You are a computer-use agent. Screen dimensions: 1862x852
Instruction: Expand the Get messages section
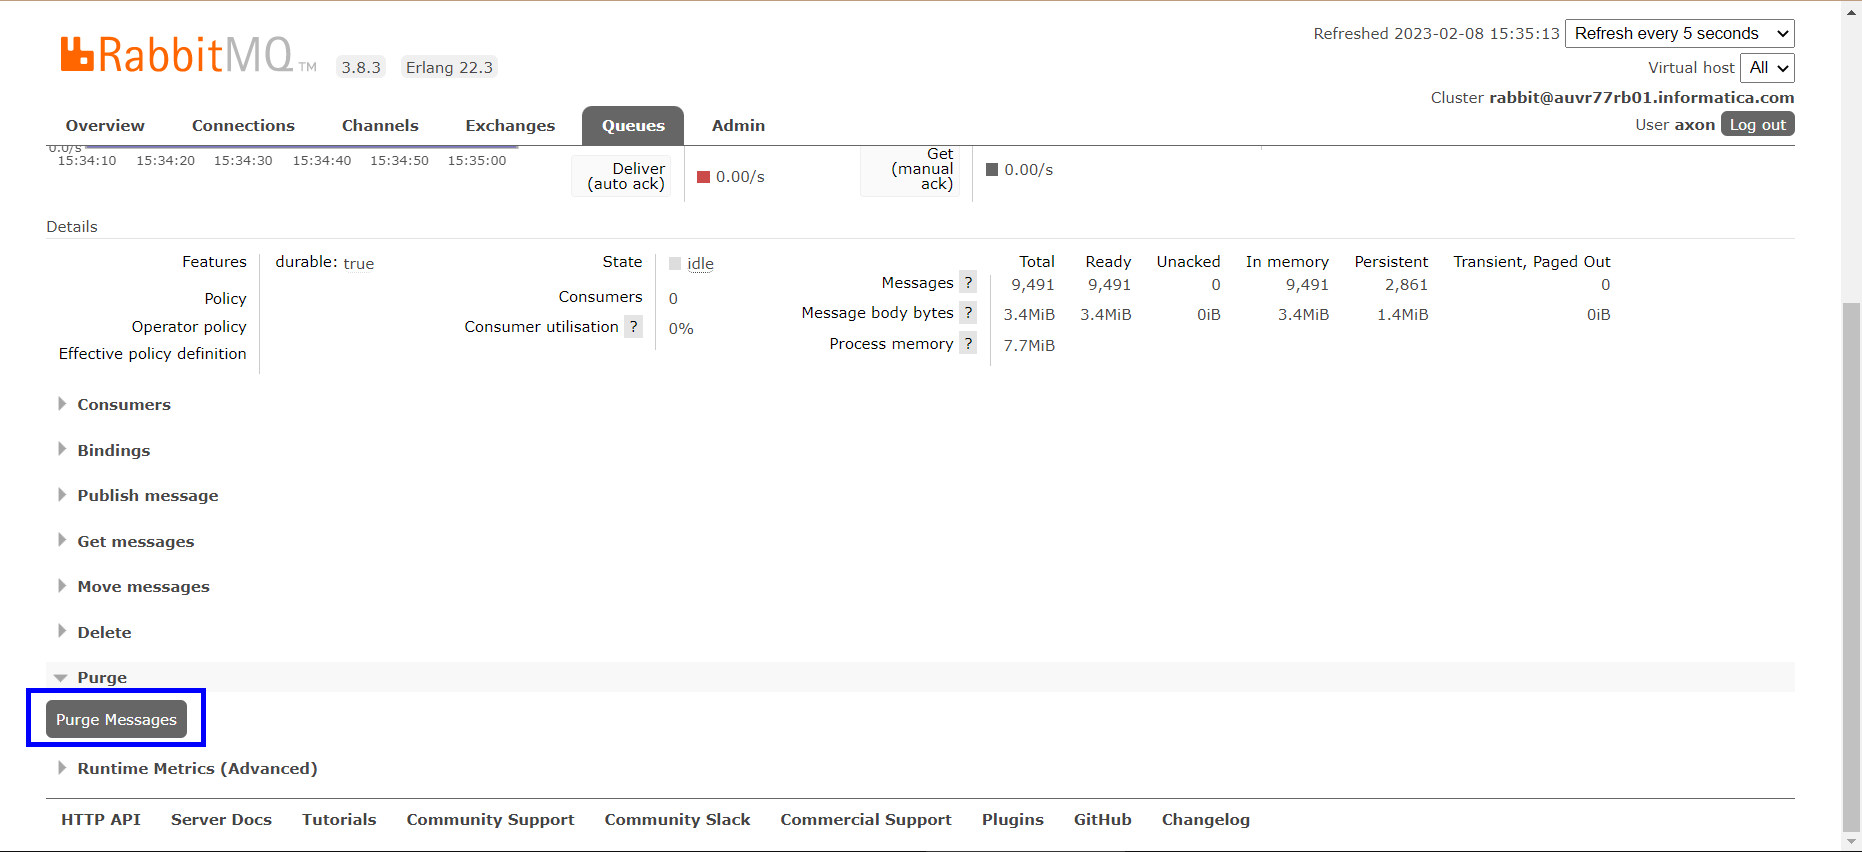(135, 541)
